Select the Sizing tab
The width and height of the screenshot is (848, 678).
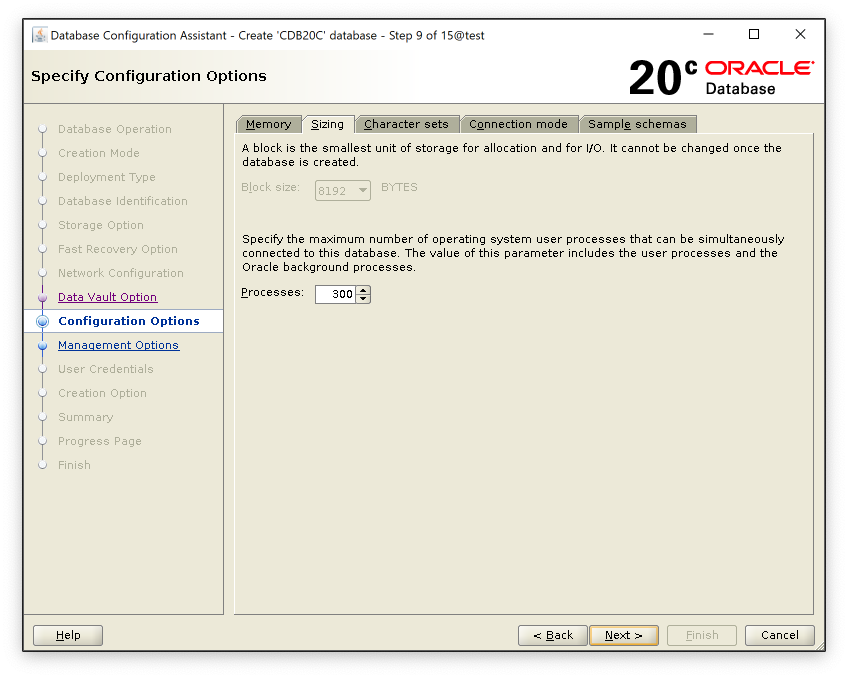(327, 124)
